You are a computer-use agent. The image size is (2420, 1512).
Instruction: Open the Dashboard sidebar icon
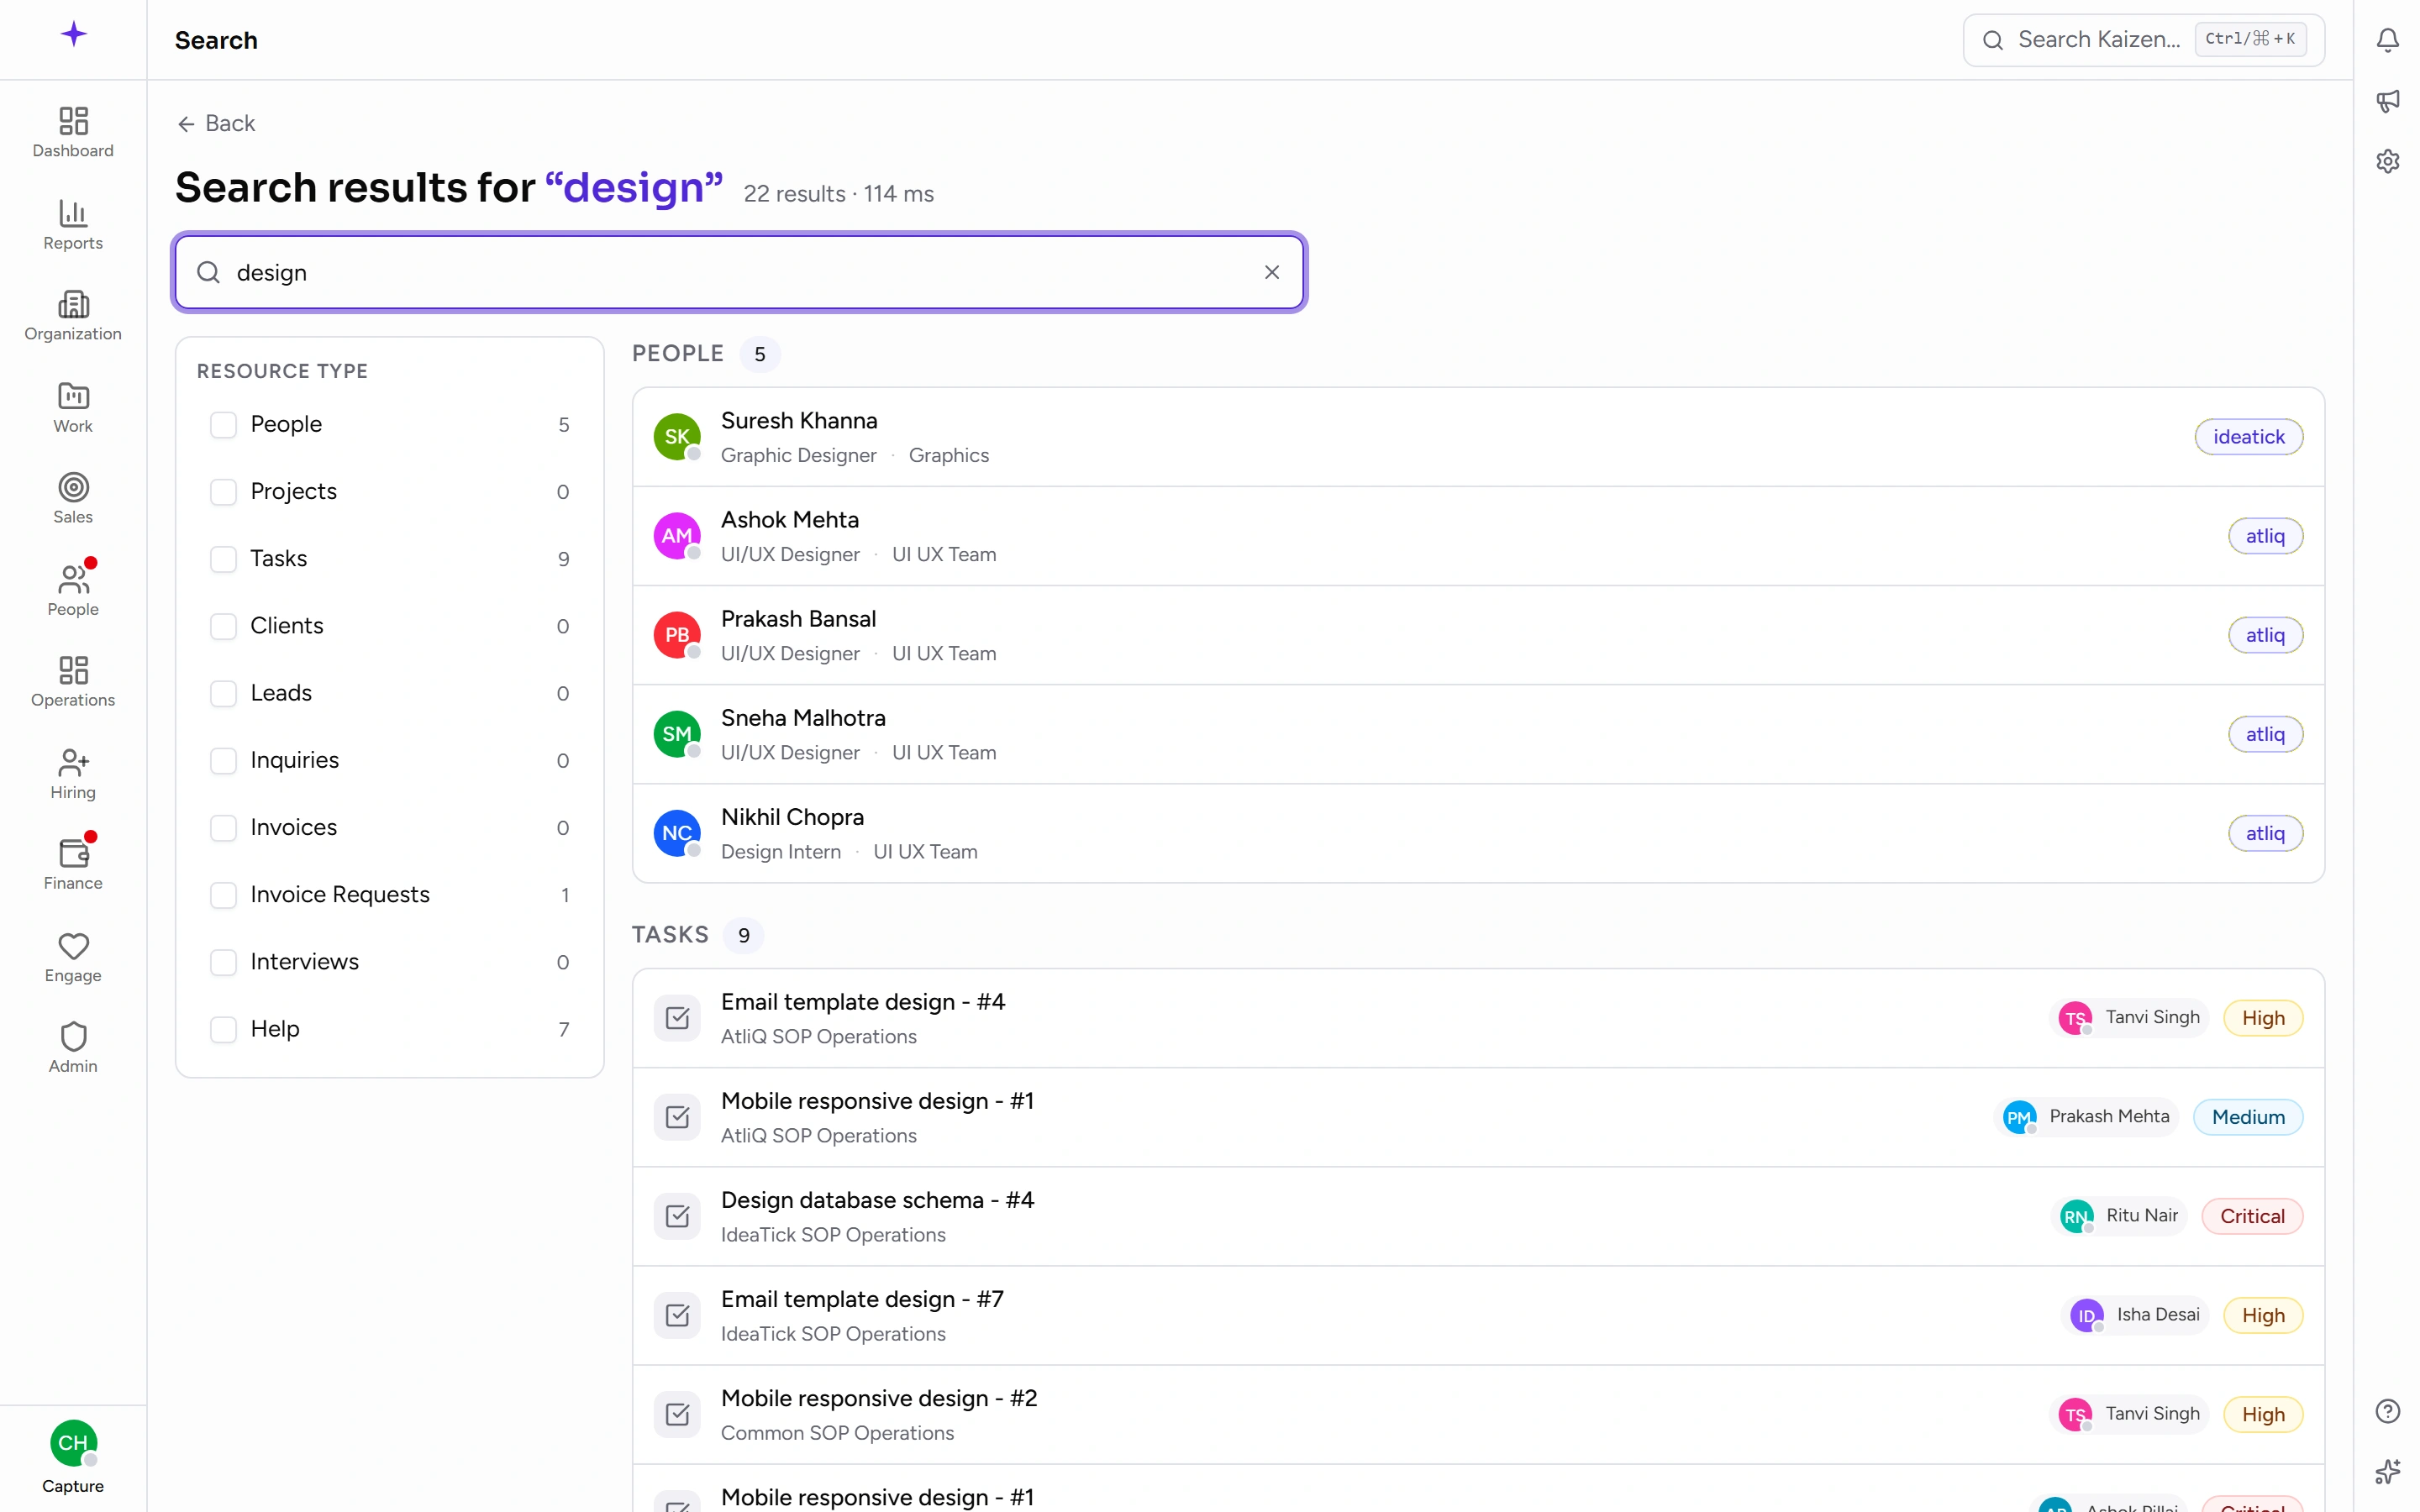tap(73, 132)
